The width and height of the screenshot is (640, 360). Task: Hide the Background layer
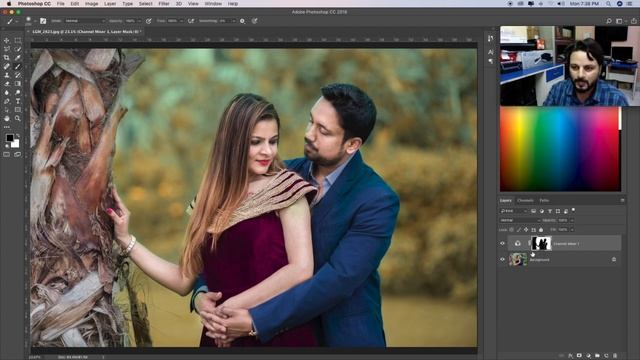[x=502, y=260]
